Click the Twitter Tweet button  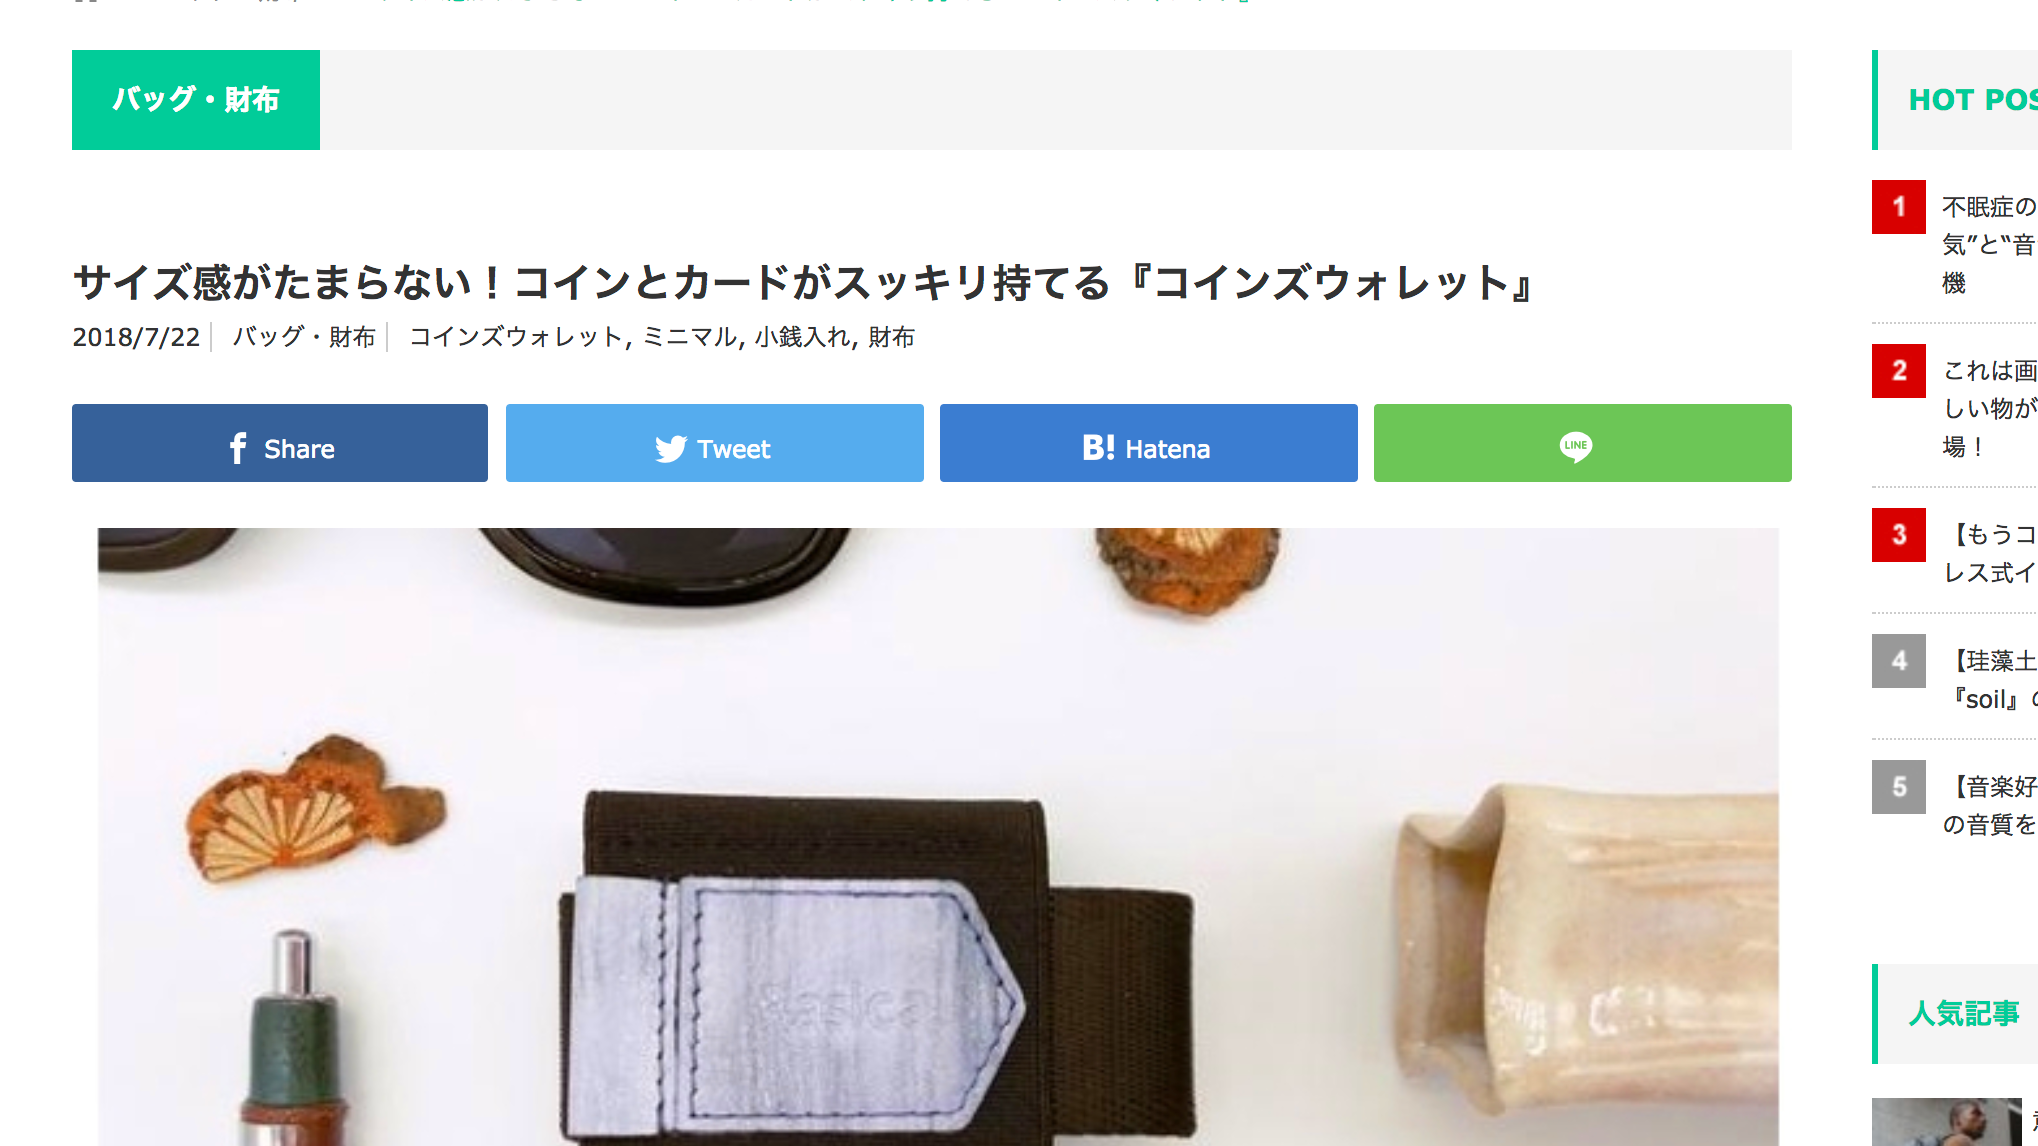(x=715, y=443)
